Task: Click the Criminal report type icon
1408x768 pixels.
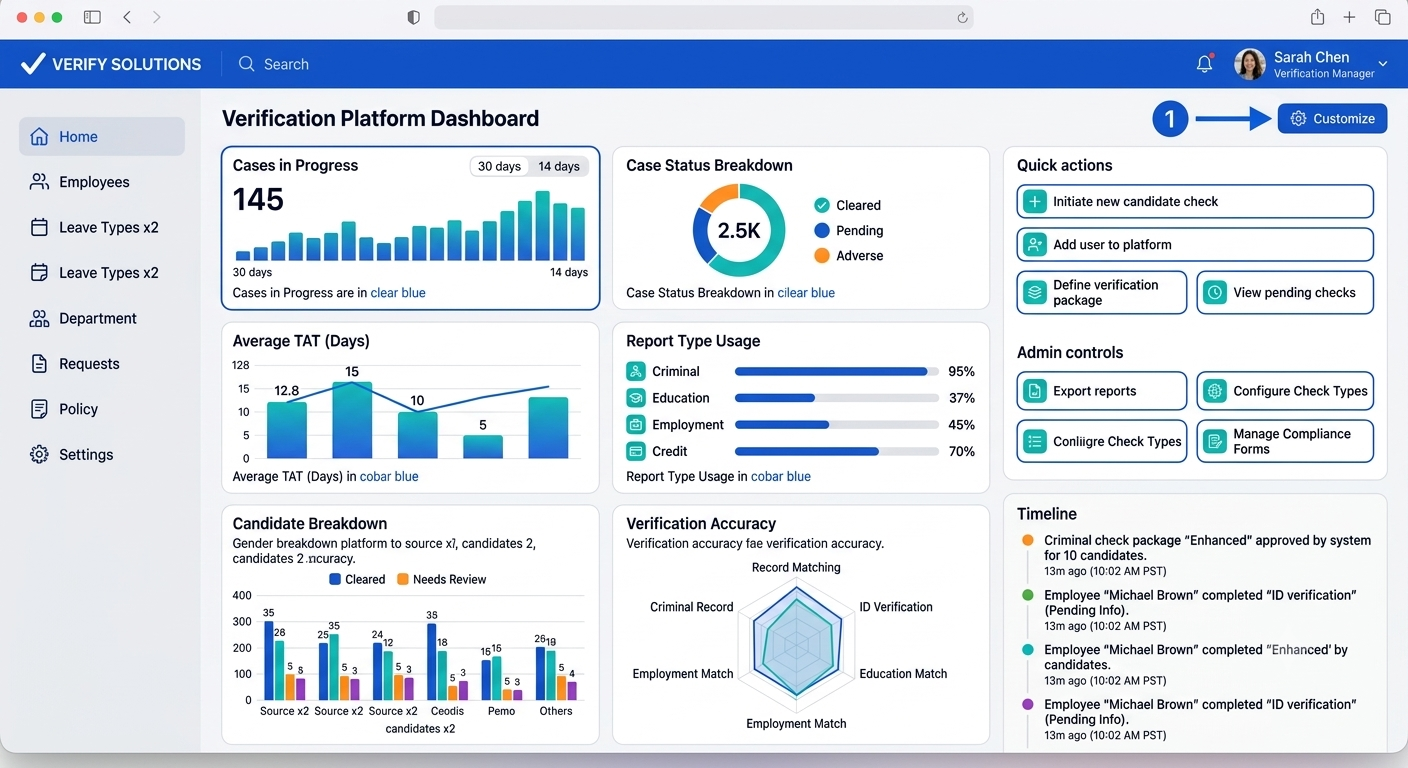Action: (636, 371)
